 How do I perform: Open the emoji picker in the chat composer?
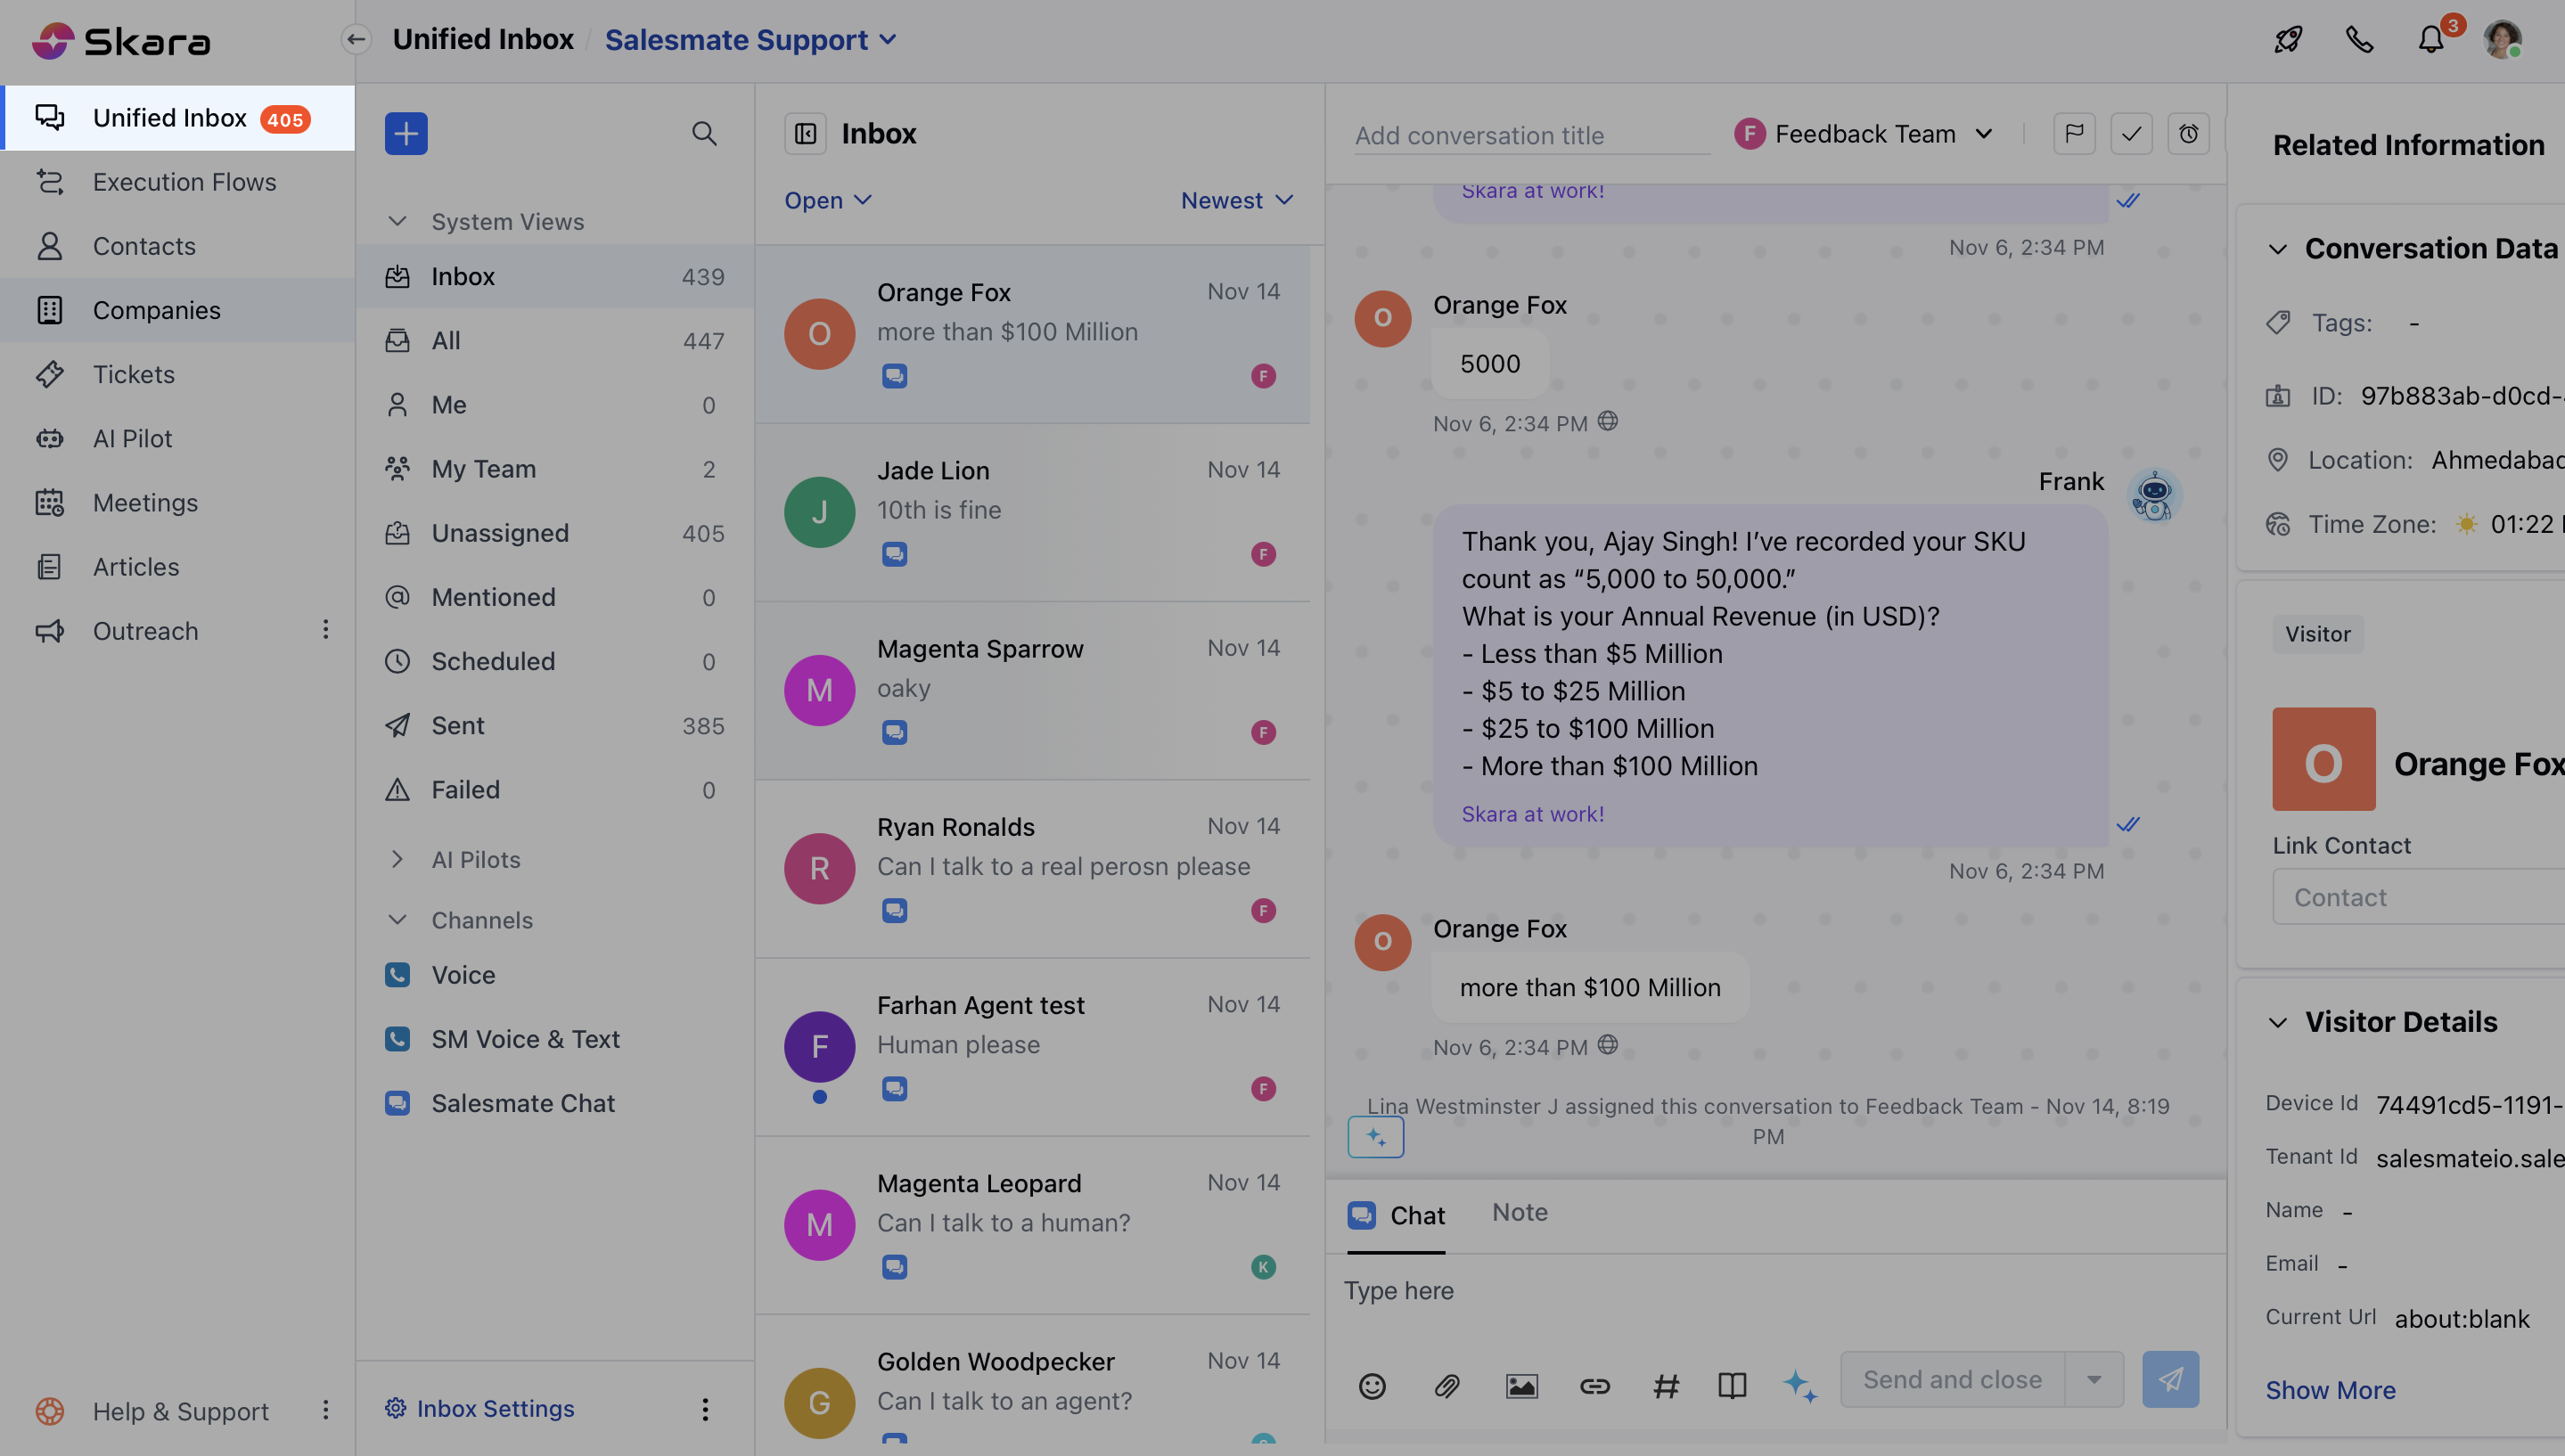[x=1371, y=1386]
